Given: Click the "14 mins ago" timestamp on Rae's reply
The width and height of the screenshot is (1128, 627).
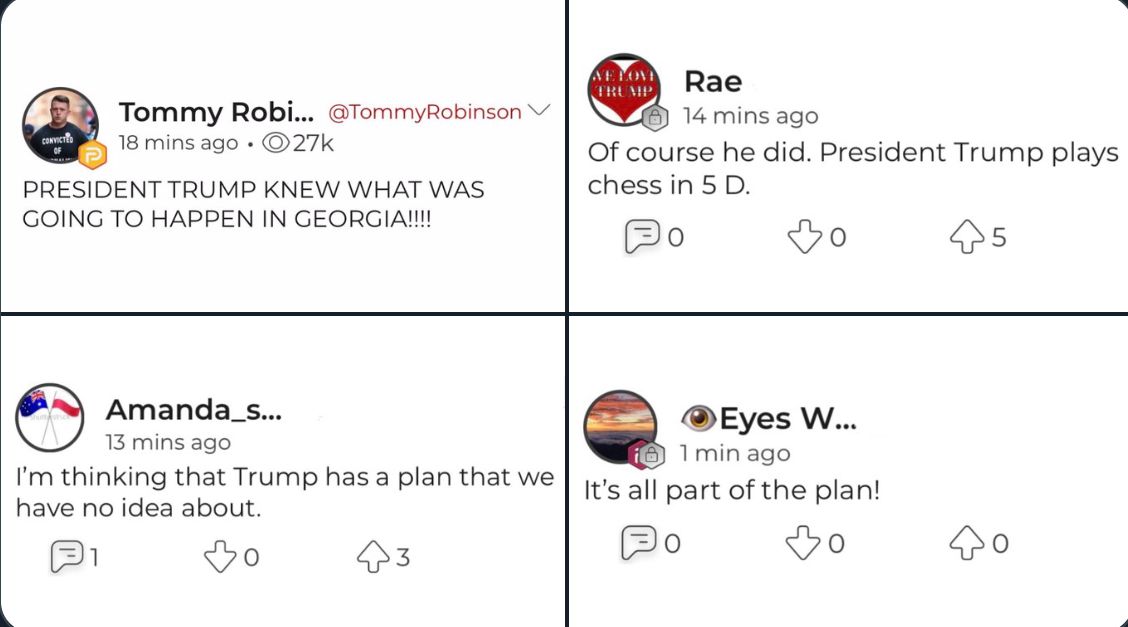Looking at the screenshot, I should 750,116.
